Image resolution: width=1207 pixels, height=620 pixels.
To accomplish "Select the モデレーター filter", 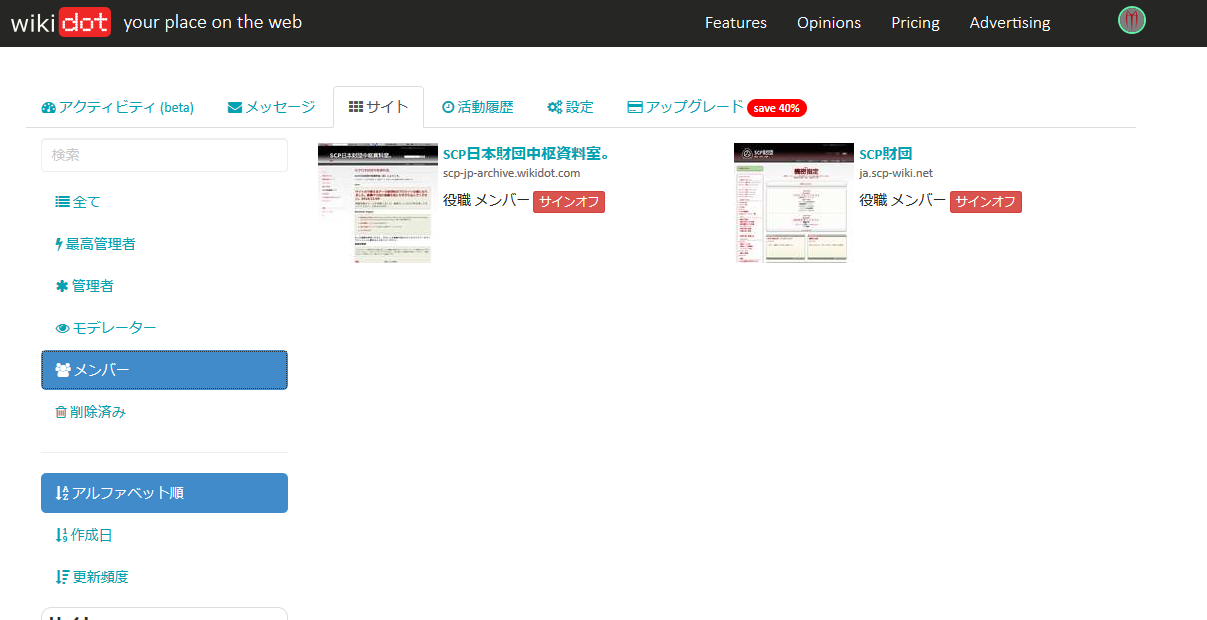I will (x=106, y=328).
